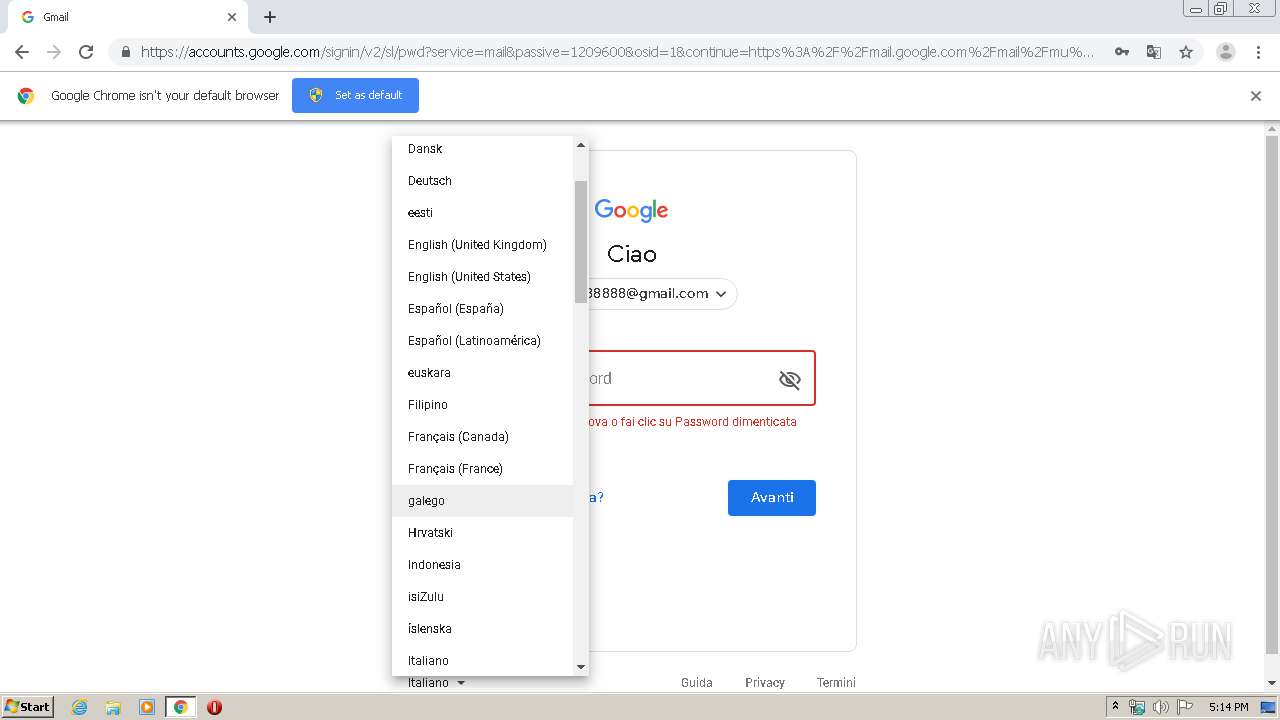This screenshot has height=720, width=1280.
Task: Choose Français (Canada)
Action: click(x=482, y=437)
